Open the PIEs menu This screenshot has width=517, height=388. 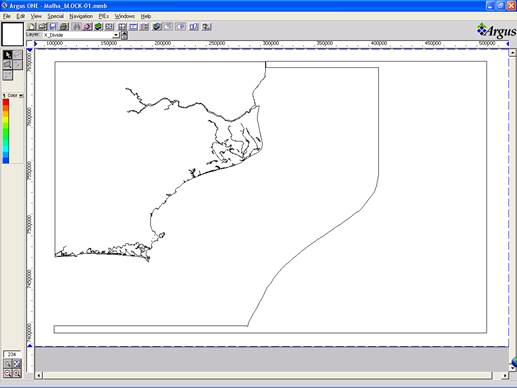coord(104,16)
